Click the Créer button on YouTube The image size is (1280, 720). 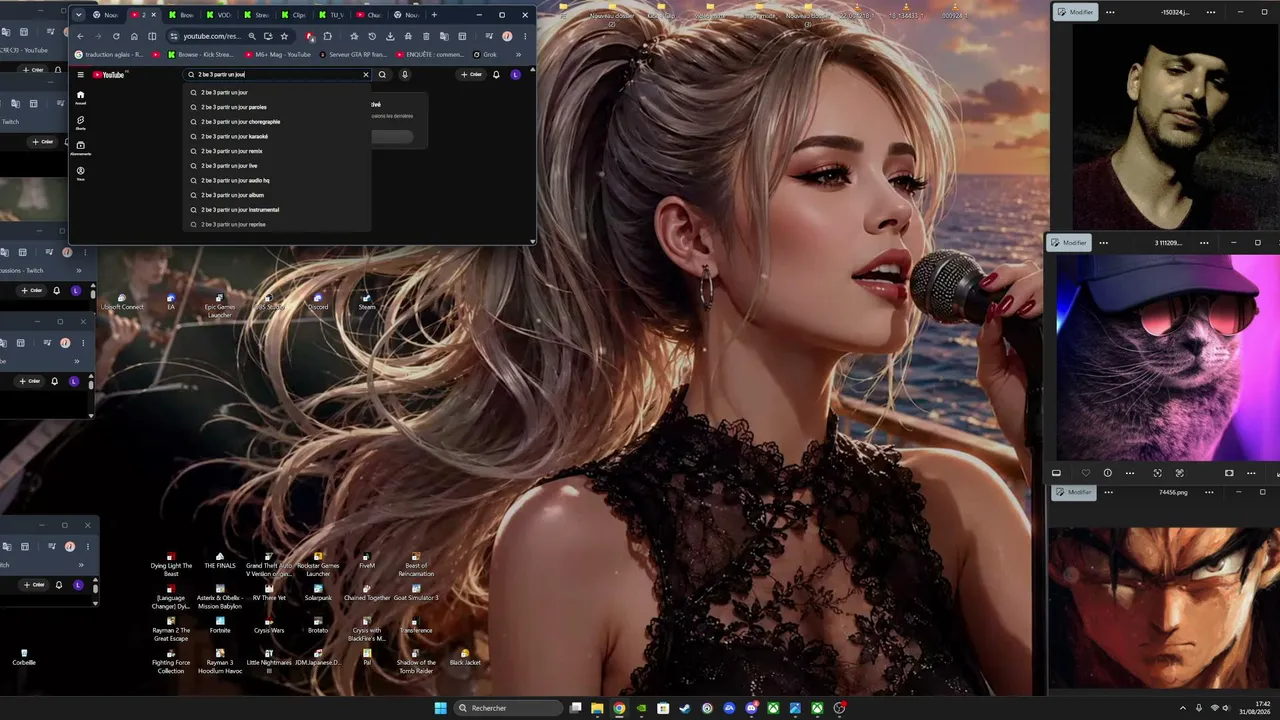(x=471, y=75)
